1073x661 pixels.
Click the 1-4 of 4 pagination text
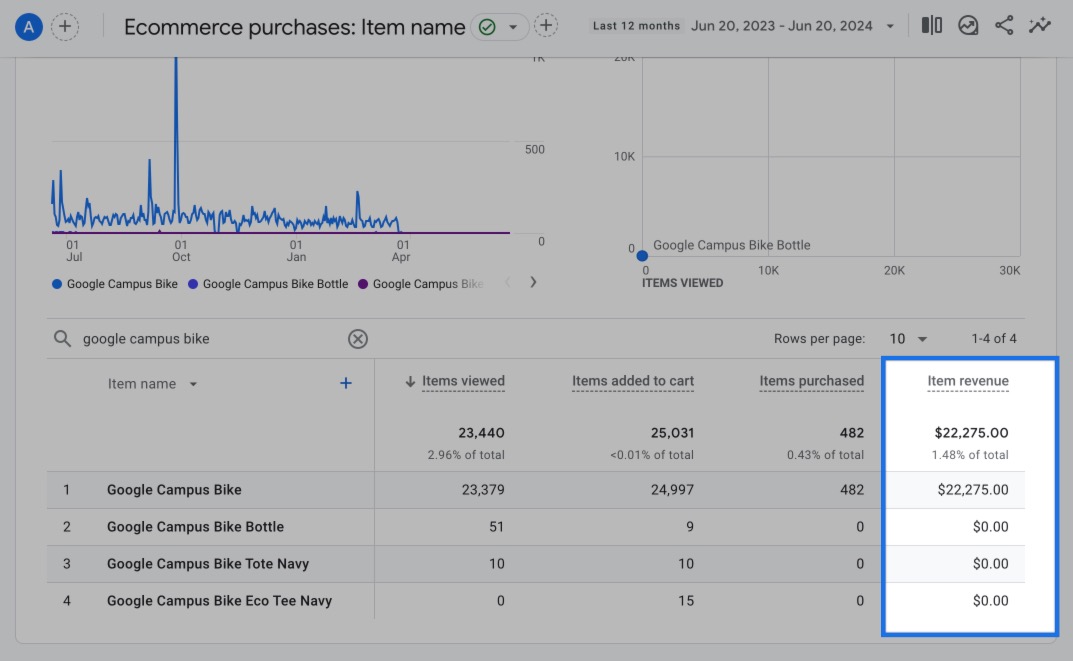(994, 339)
